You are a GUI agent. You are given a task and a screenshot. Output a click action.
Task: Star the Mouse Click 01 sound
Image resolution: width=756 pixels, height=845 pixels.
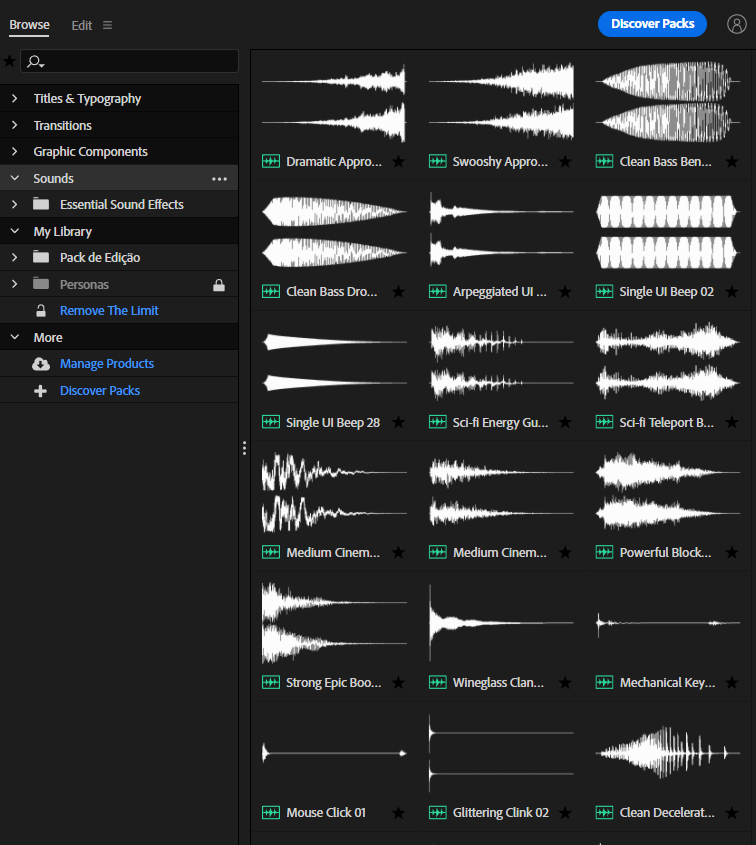click(398, 813)
